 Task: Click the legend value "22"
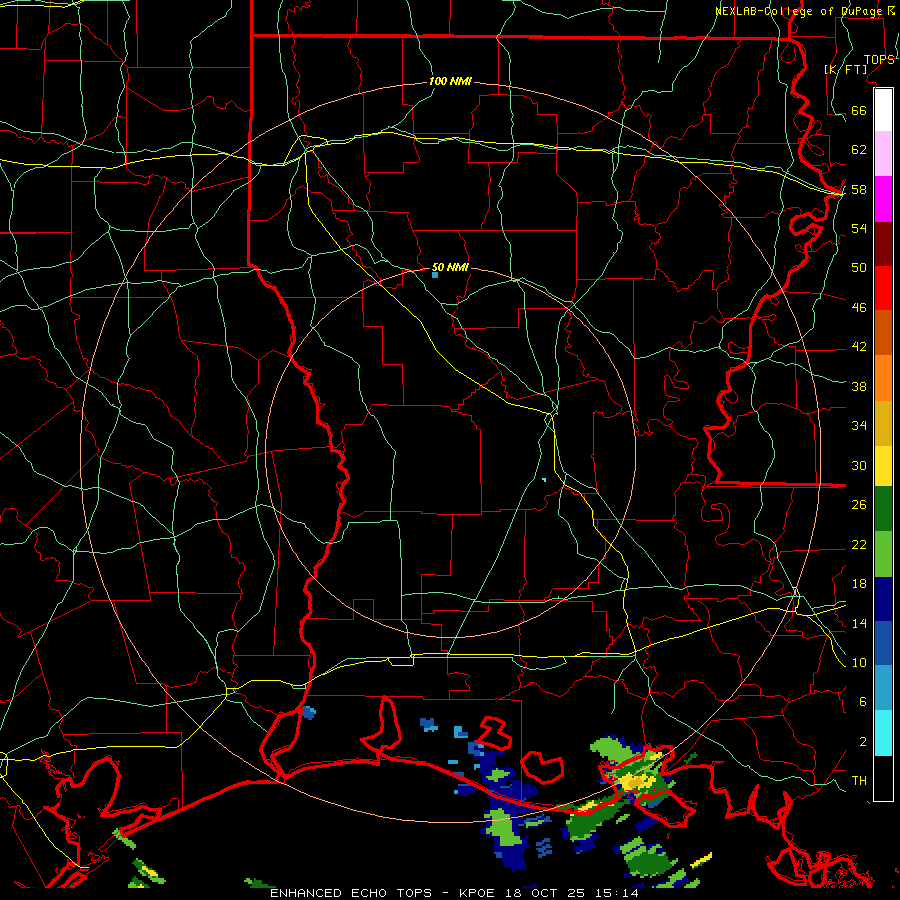point(859,544)
